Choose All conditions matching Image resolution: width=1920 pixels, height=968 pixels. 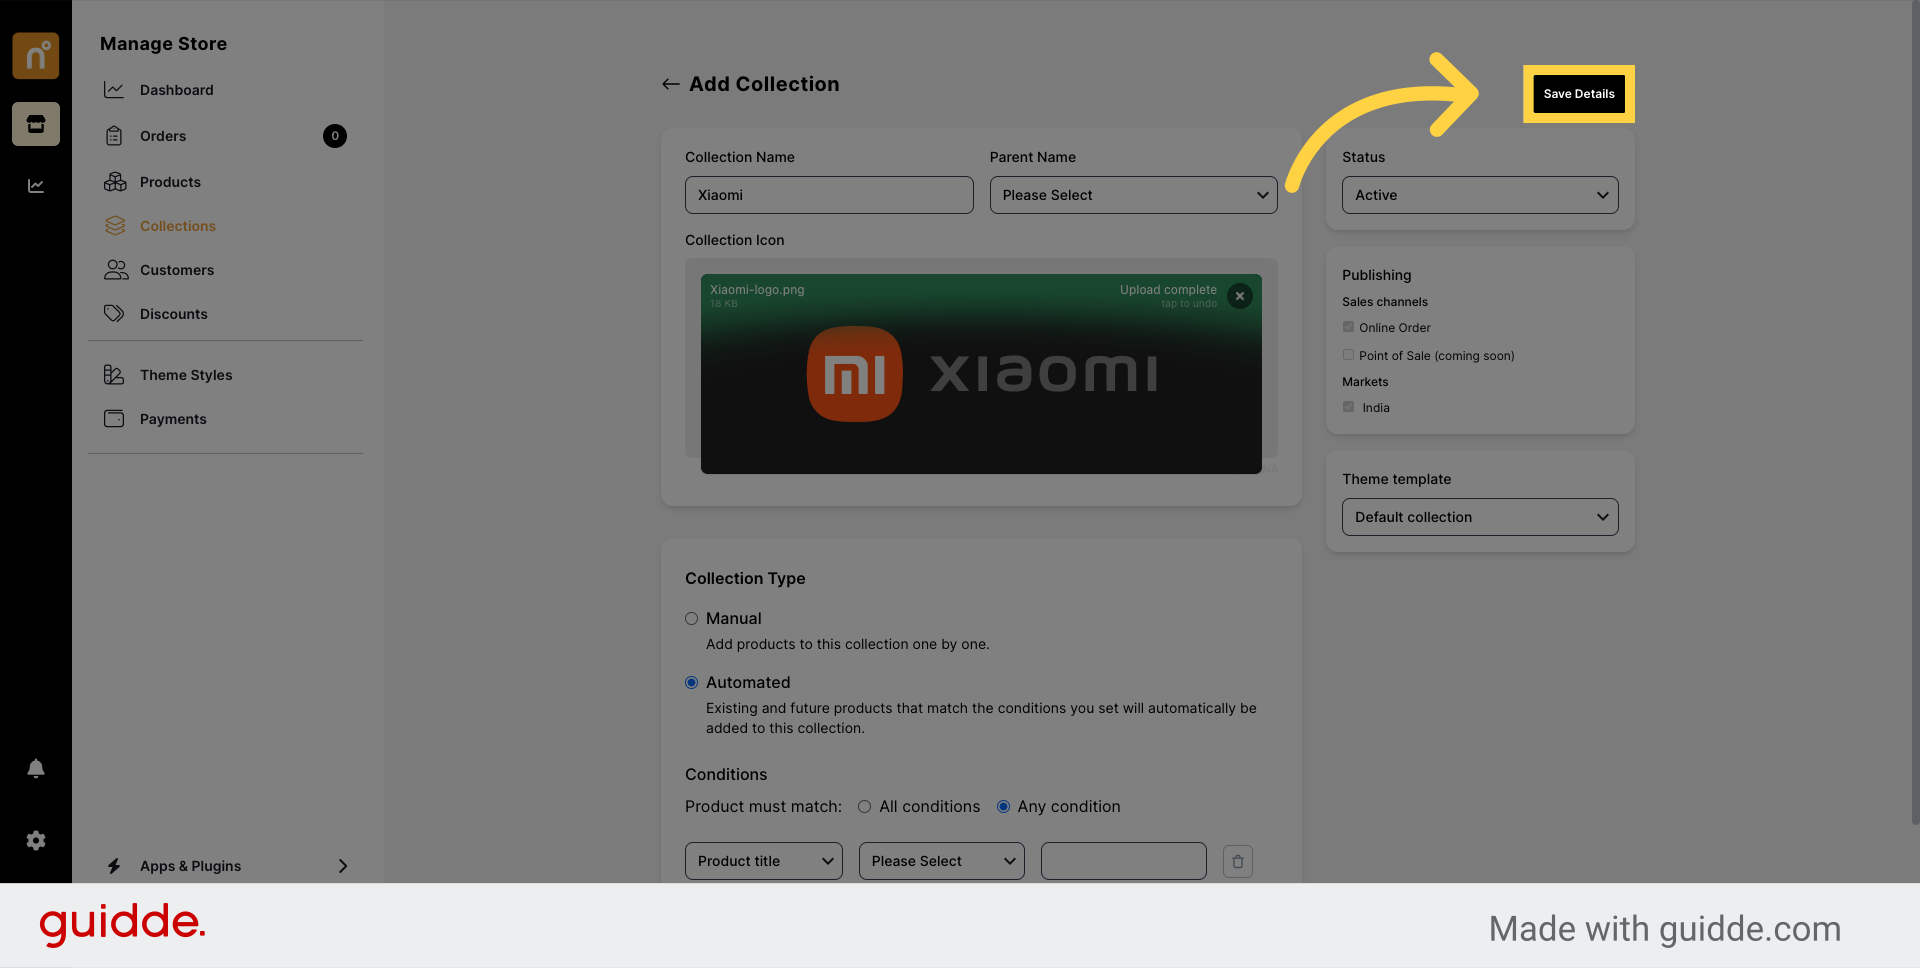864,807
